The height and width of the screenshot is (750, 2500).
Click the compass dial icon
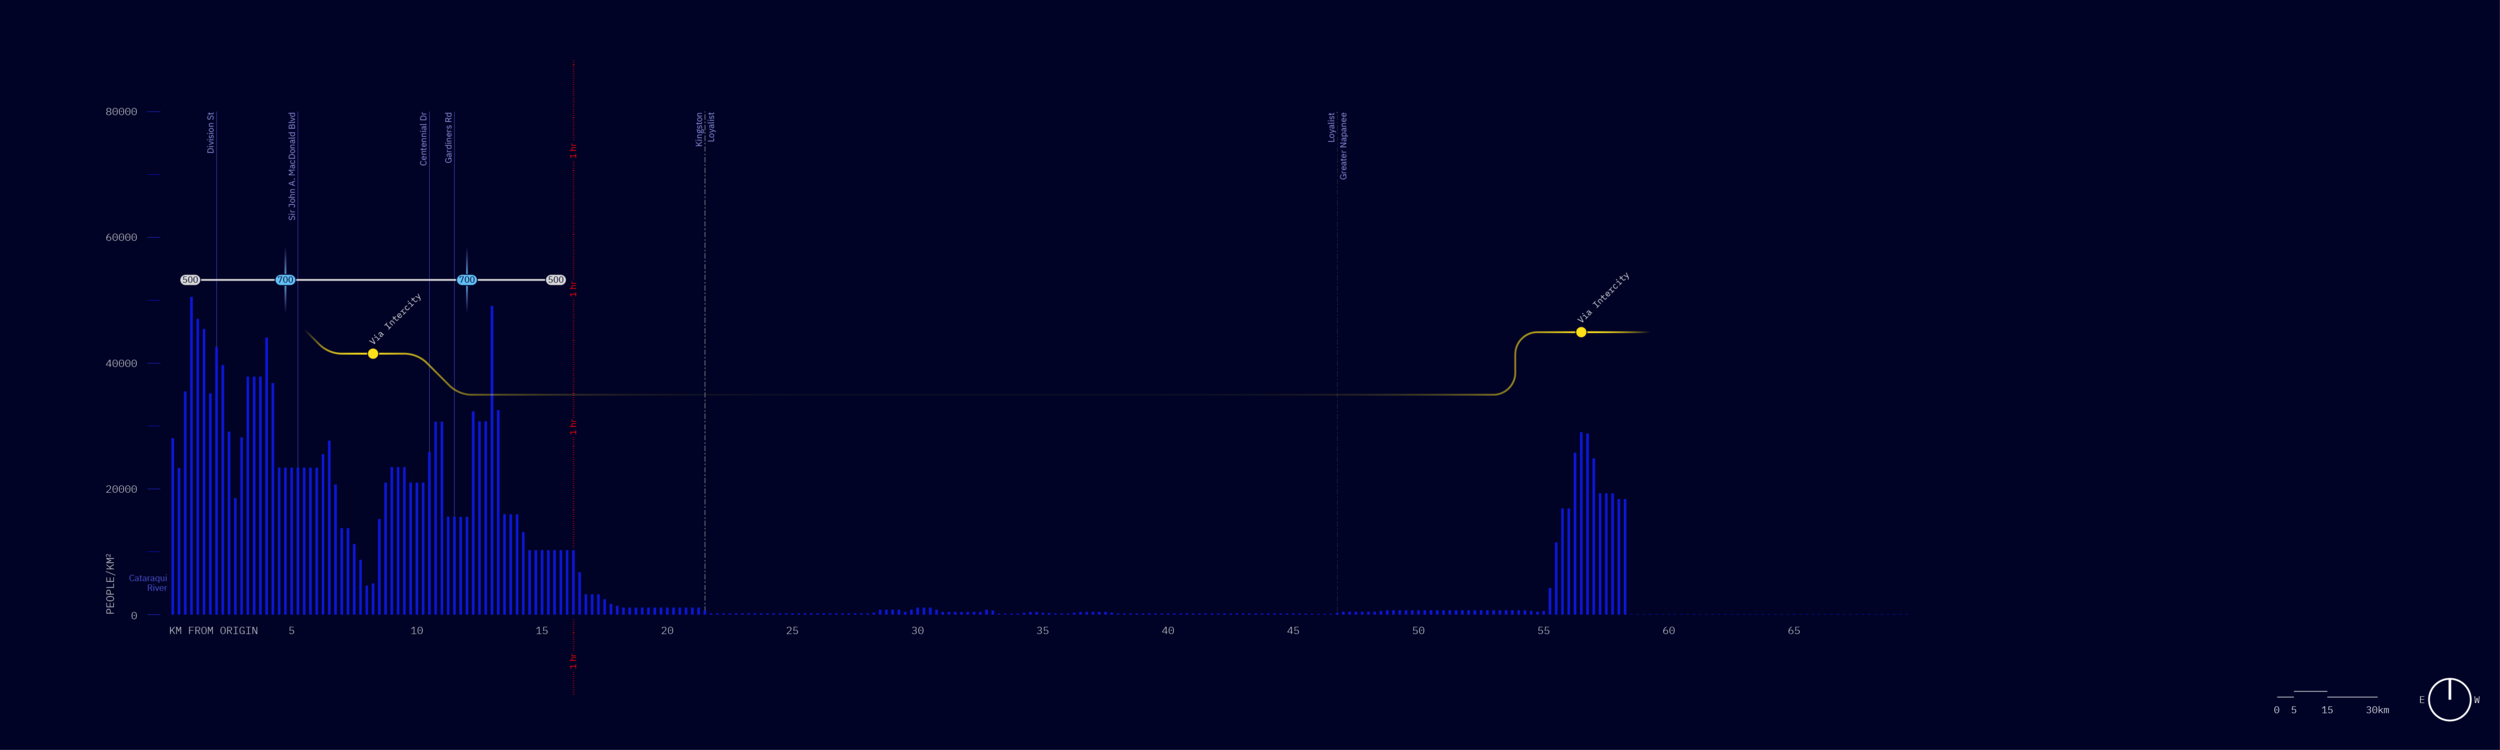click(x=2449, y=699)
